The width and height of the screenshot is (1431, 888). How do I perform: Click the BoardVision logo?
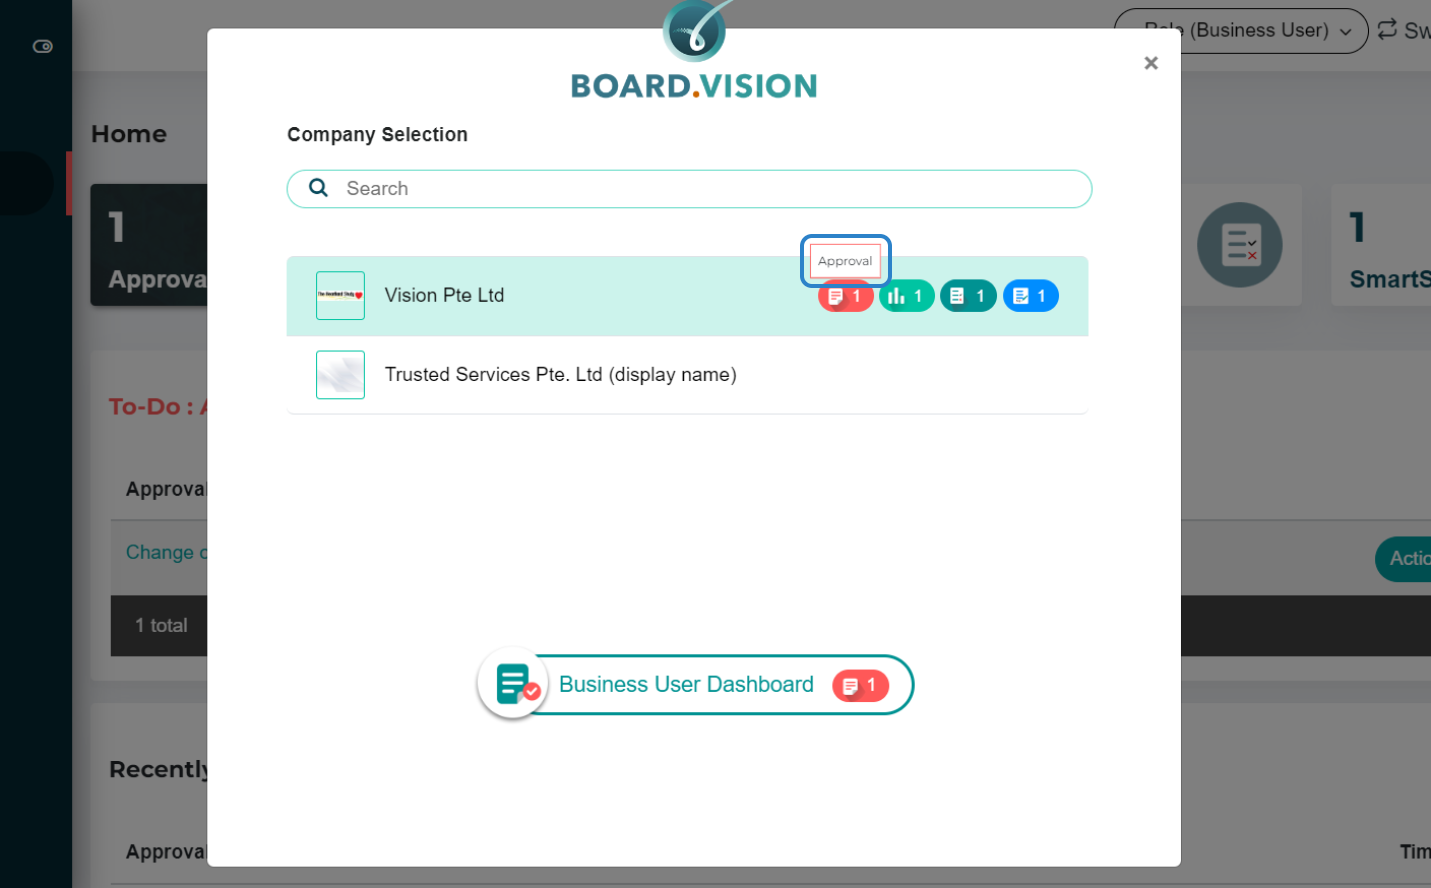pyautogui.click(x=694, y=50)
